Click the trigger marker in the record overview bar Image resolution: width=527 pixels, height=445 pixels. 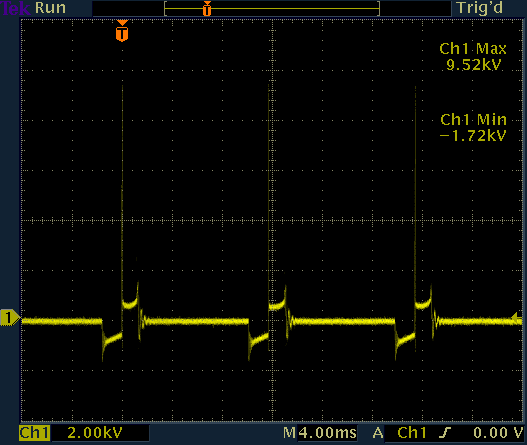coord(207,8)
